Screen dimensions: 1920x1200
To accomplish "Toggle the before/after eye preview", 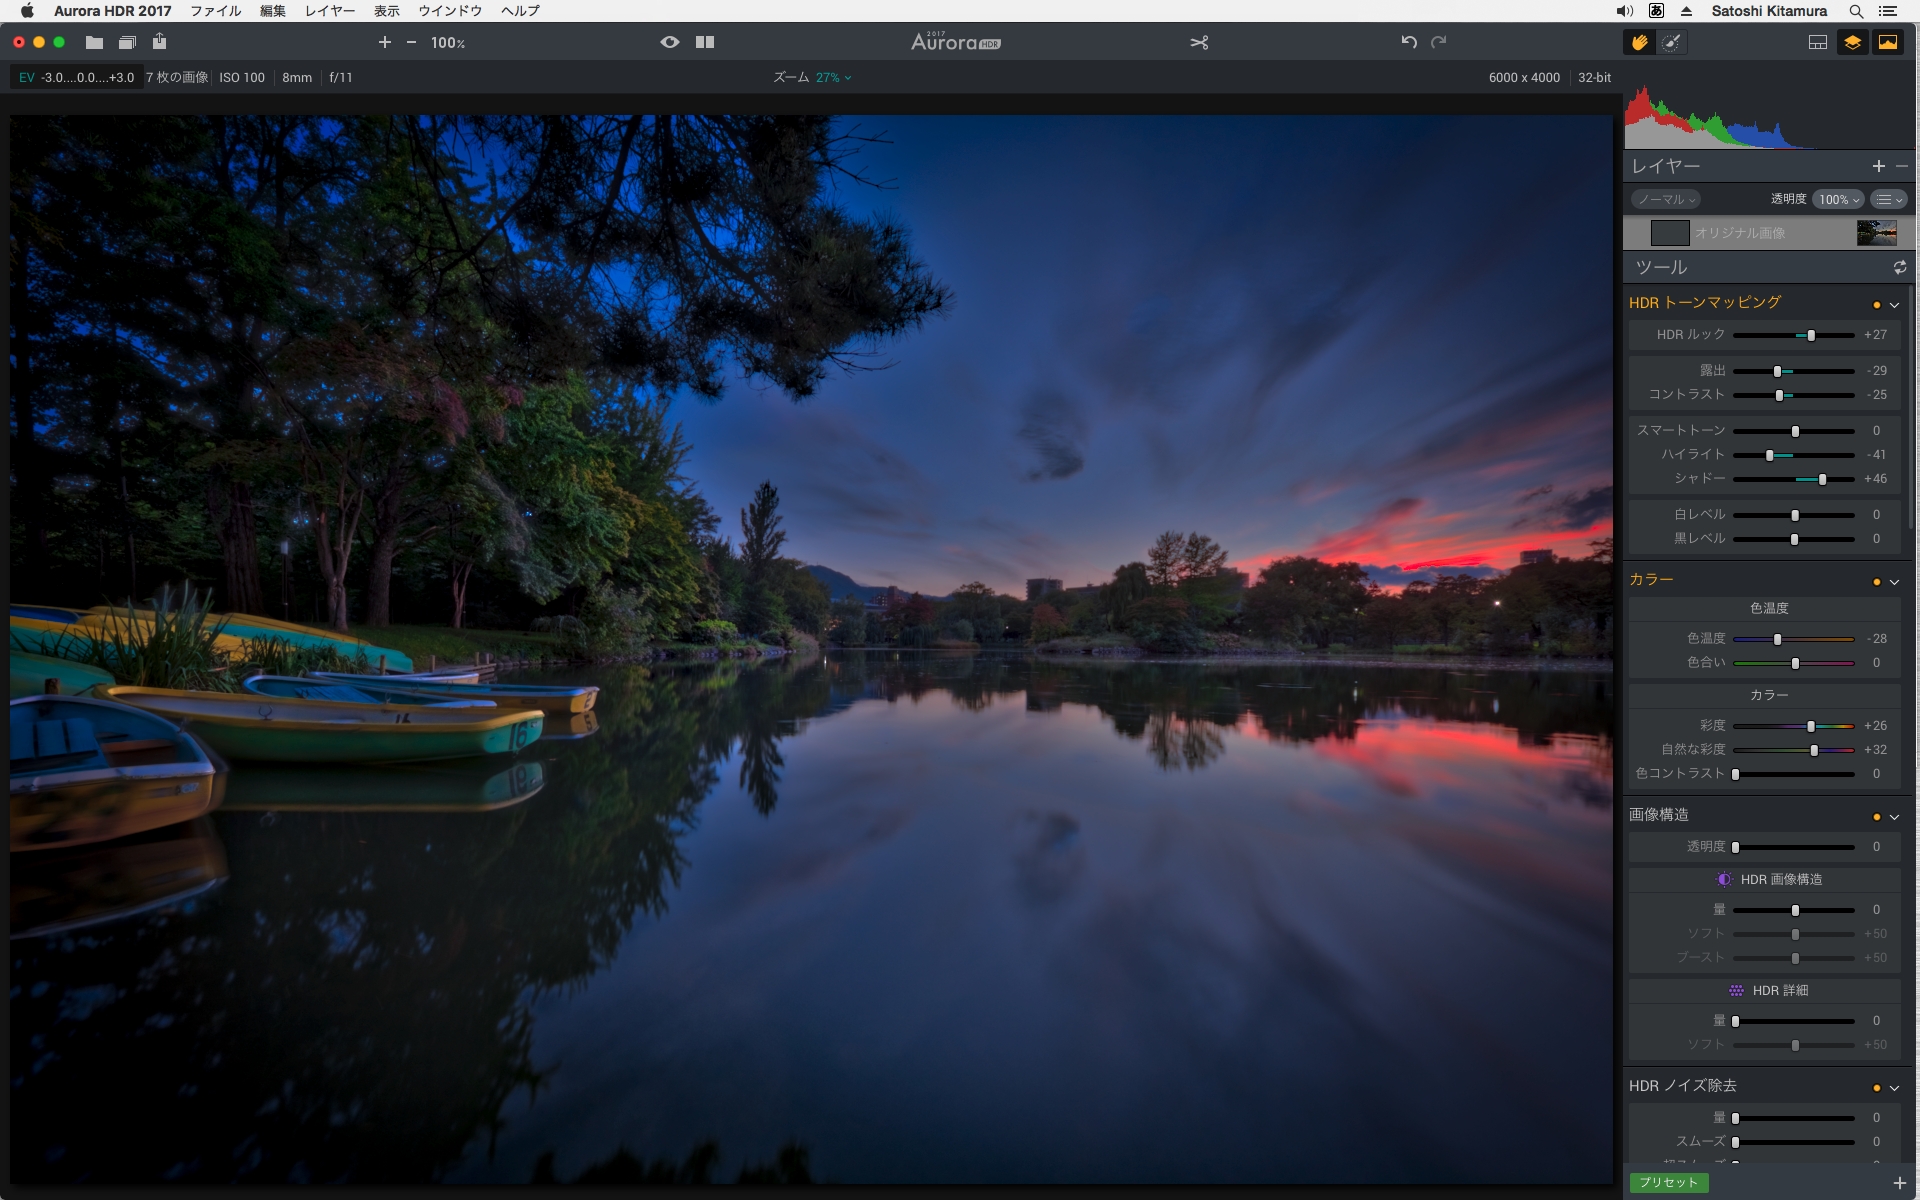I will pos(669,42).
